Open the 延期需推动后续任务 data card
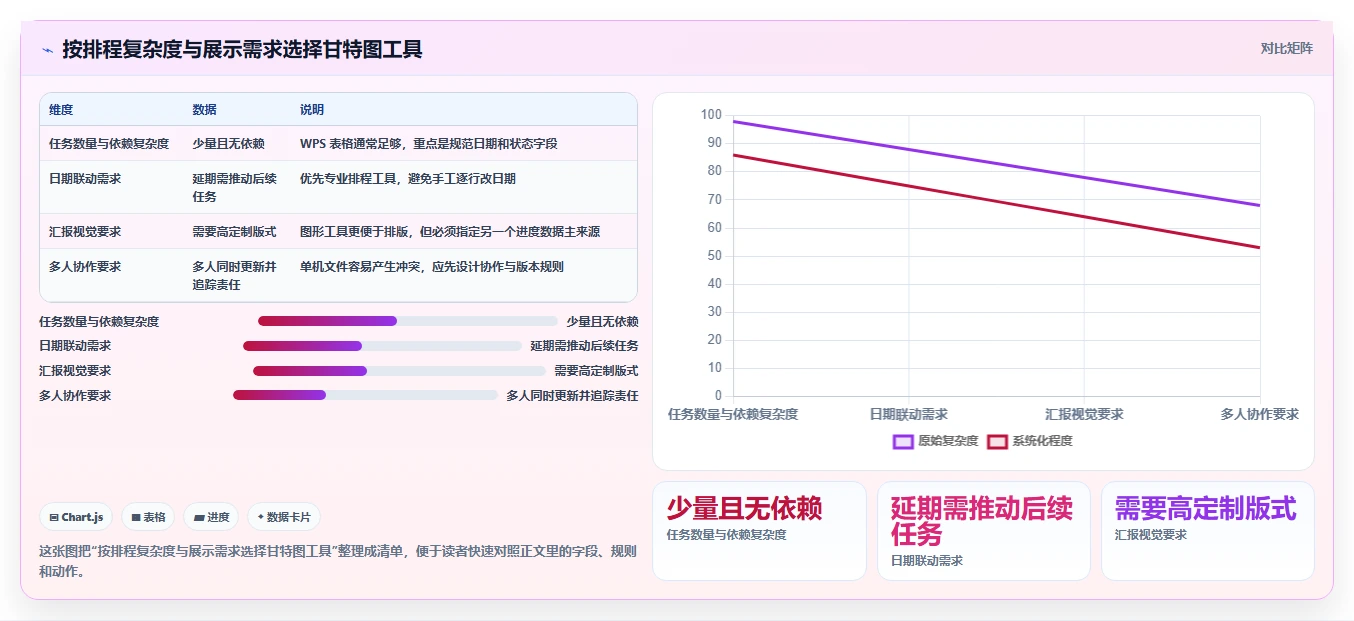The width and height of the screenshot is (1354, 621). pos(984,531)
